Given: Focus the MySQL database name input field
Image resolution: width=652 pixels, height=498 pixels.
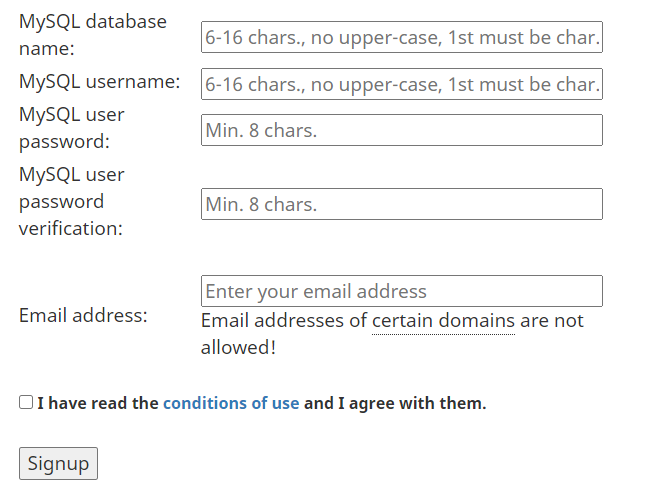Looking at the screenshot, I should pos(402,37).
